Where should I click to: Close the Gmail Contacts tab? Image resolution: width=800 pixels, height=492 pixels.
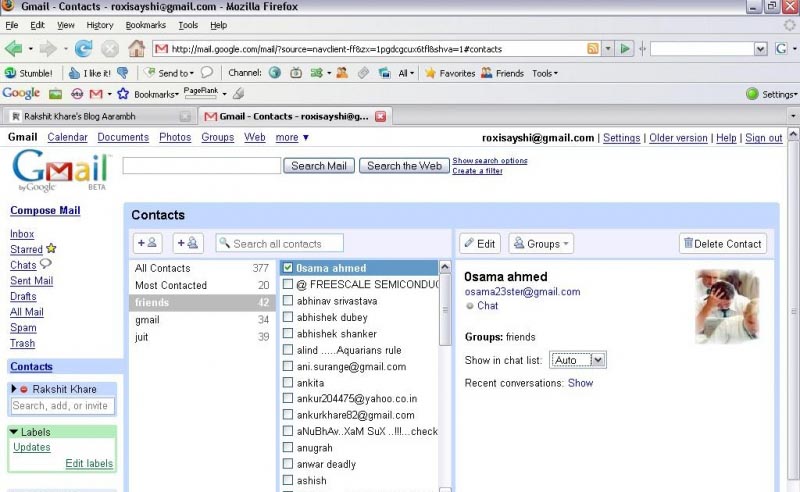[381, 116]
